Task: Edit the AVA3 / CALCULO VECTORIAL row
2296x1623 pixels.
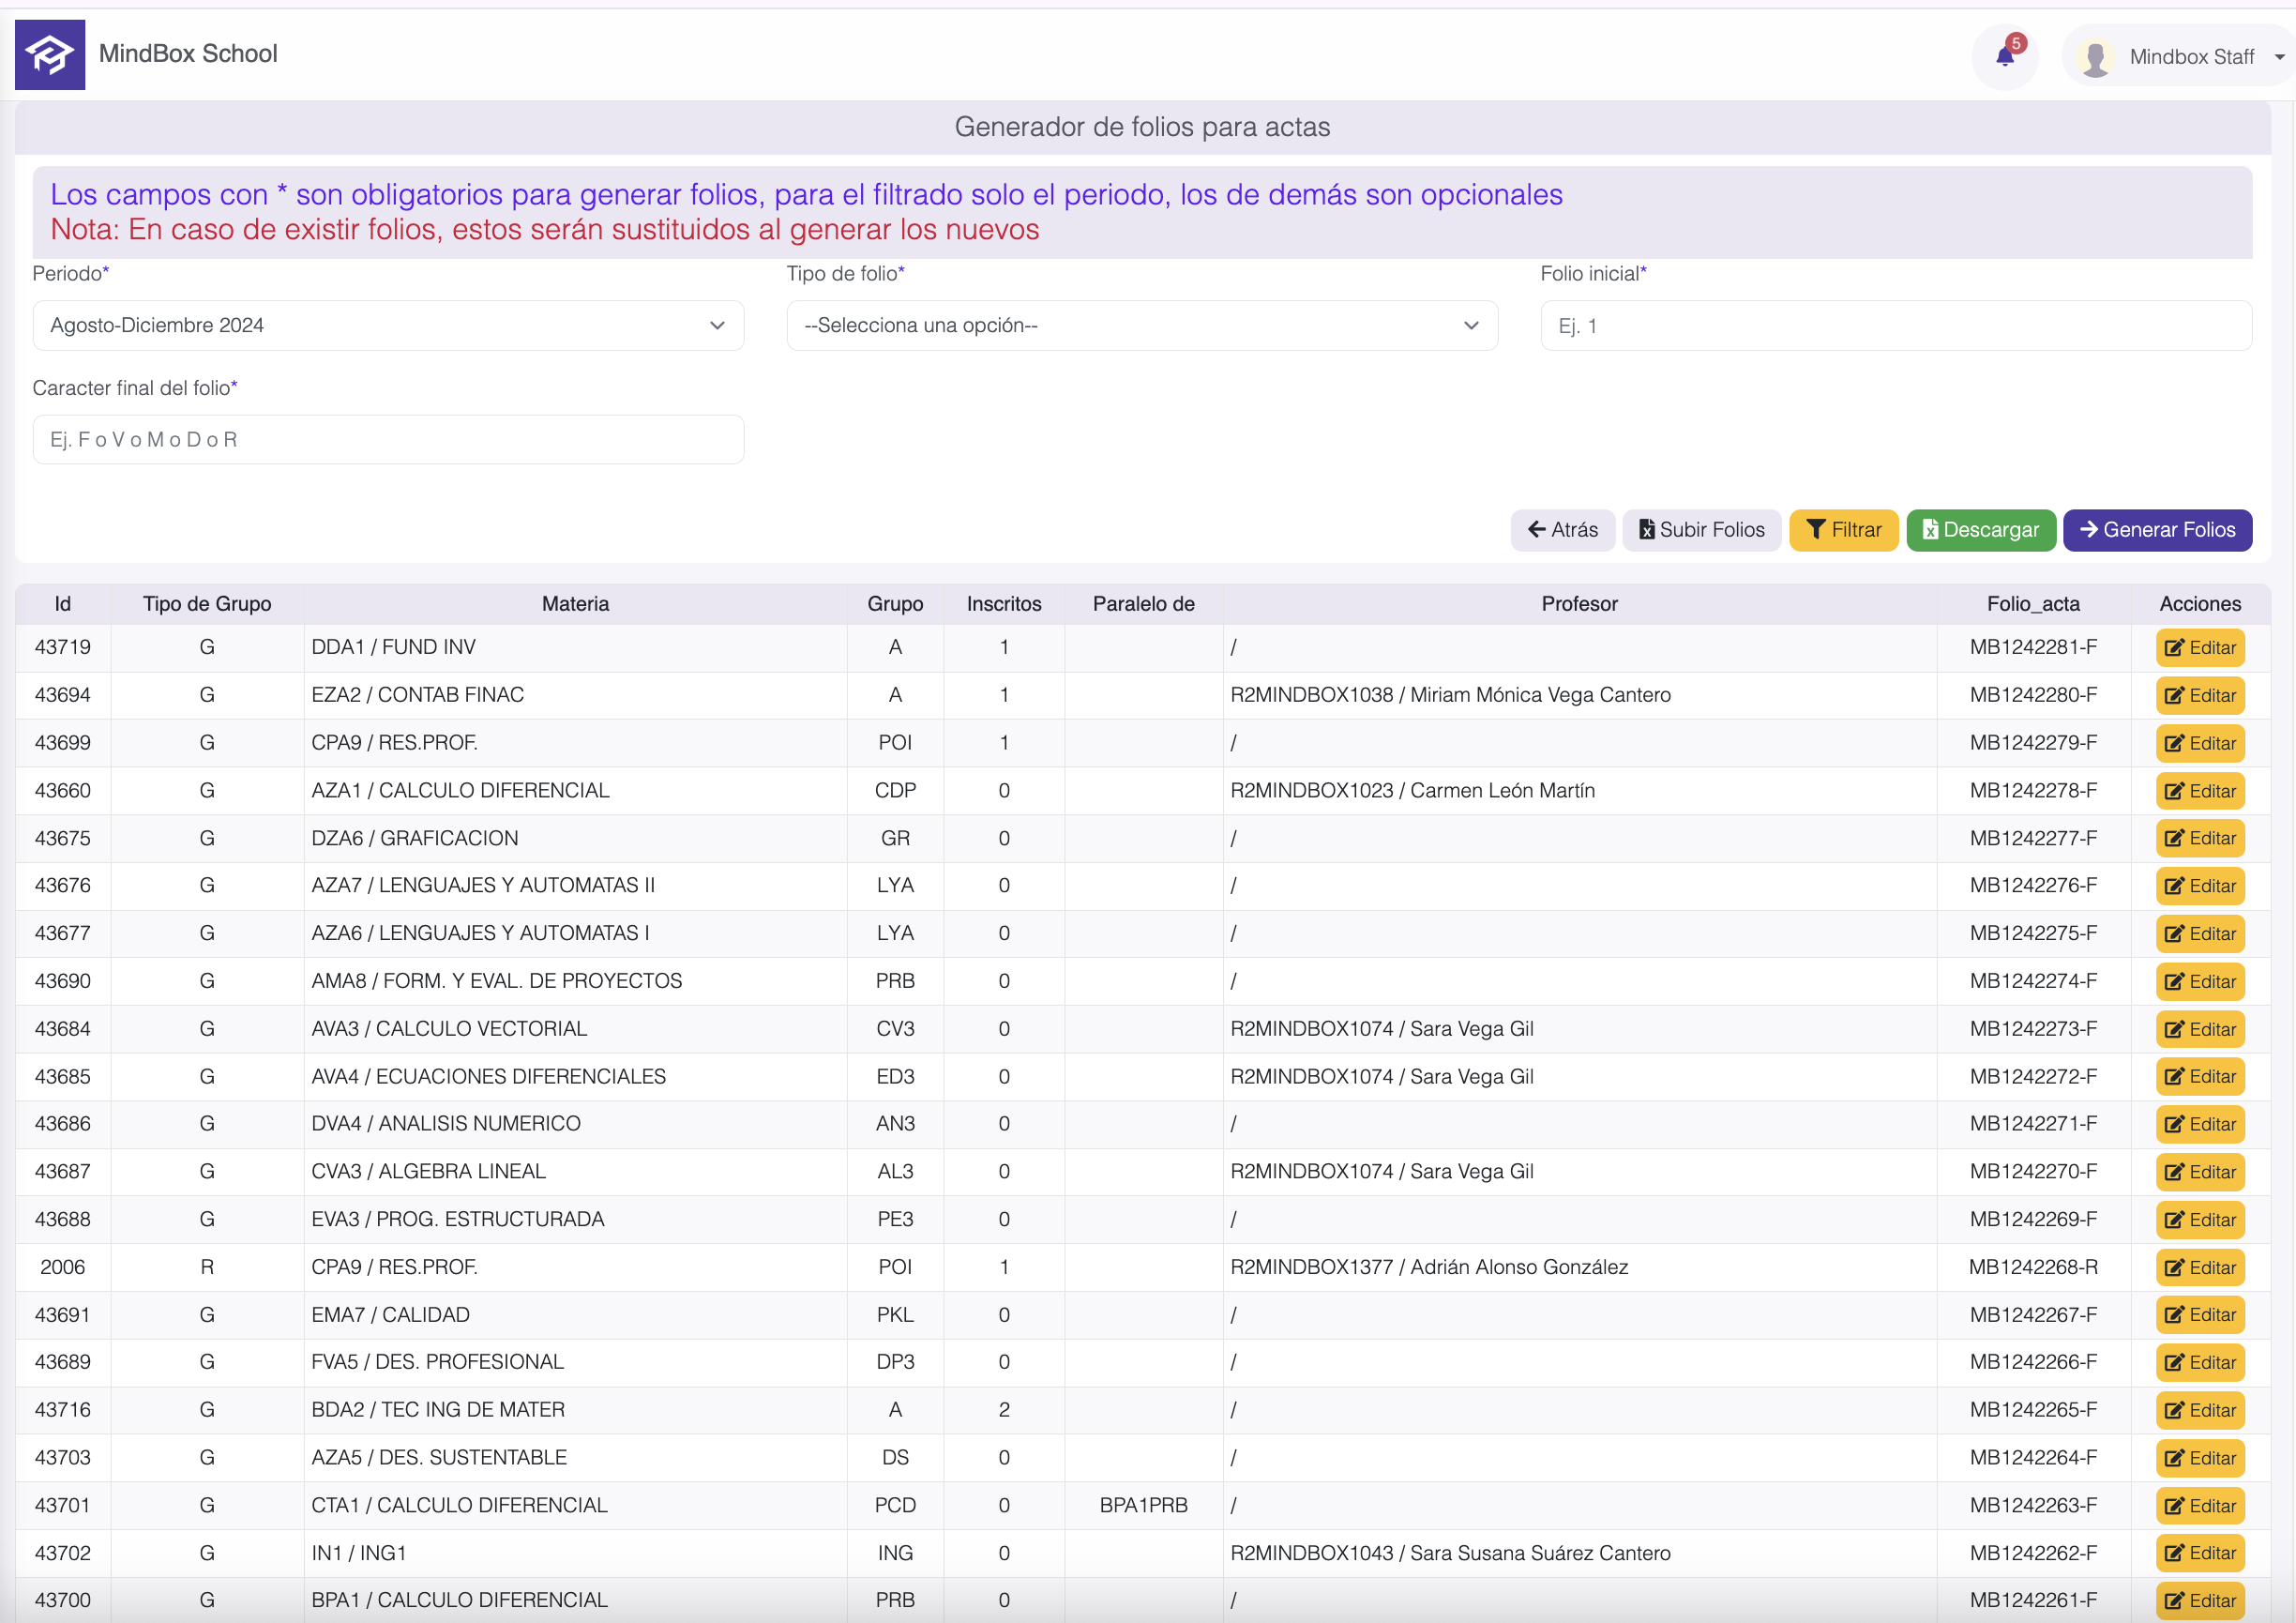Action: (2199, 1030)
